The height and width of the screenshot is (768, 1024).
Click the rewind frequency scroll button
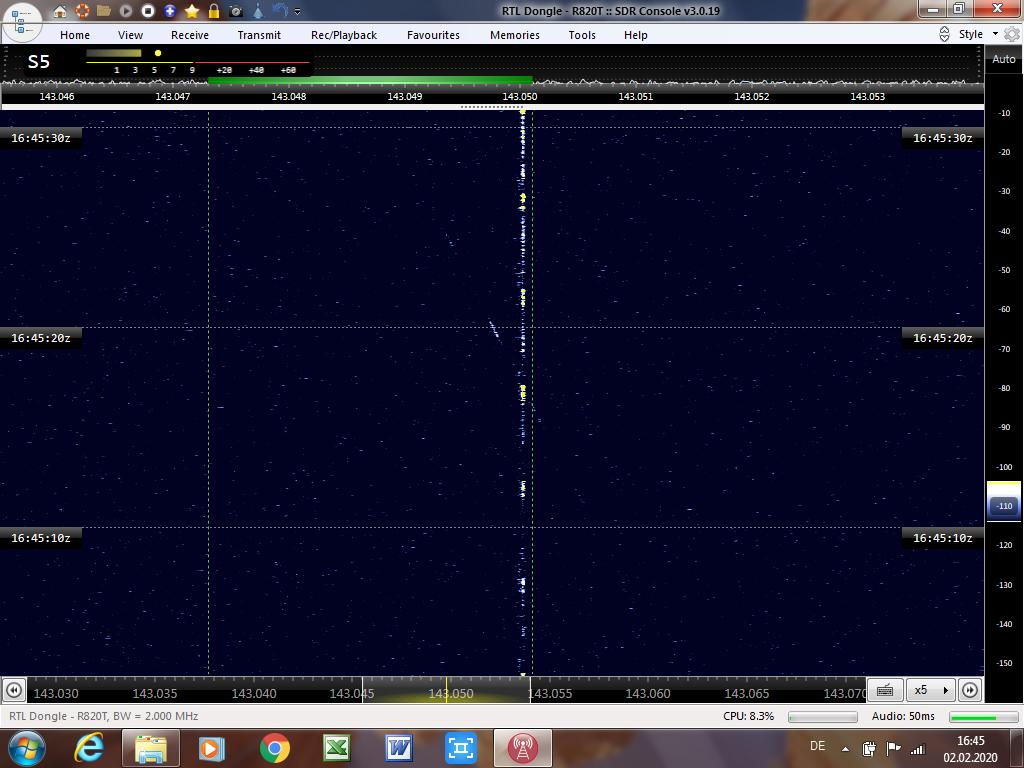(14, 690)
